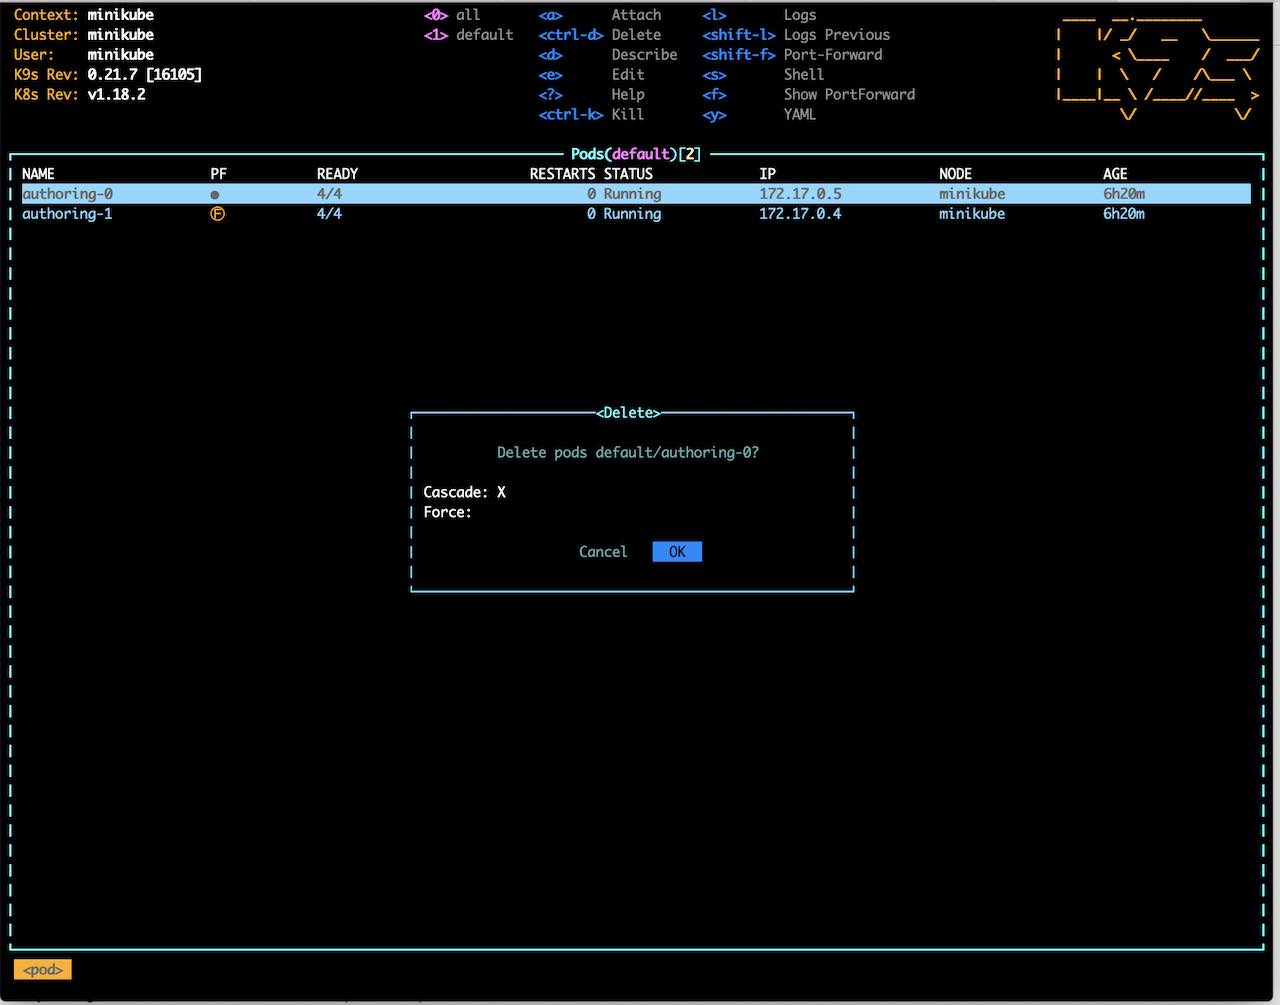This screenshot has height=1005, width=1280.
Task: Click the AGE column header
Action: click(1115, 174)
